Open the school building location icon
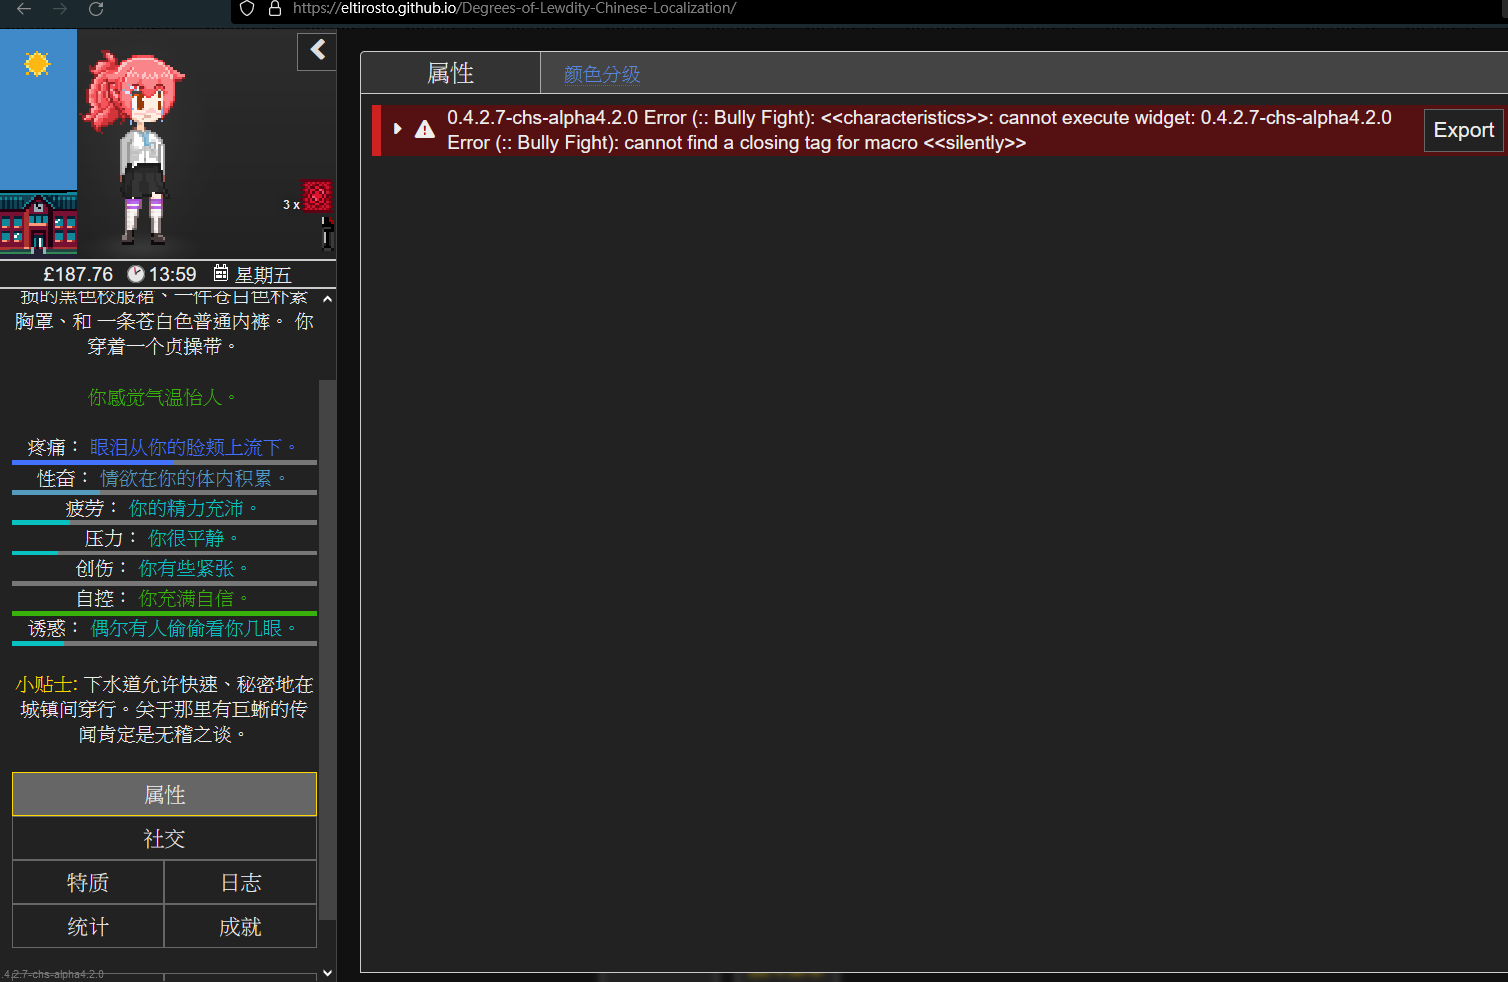The height and width of the screenshot is (982, 1508). [38, 222]
